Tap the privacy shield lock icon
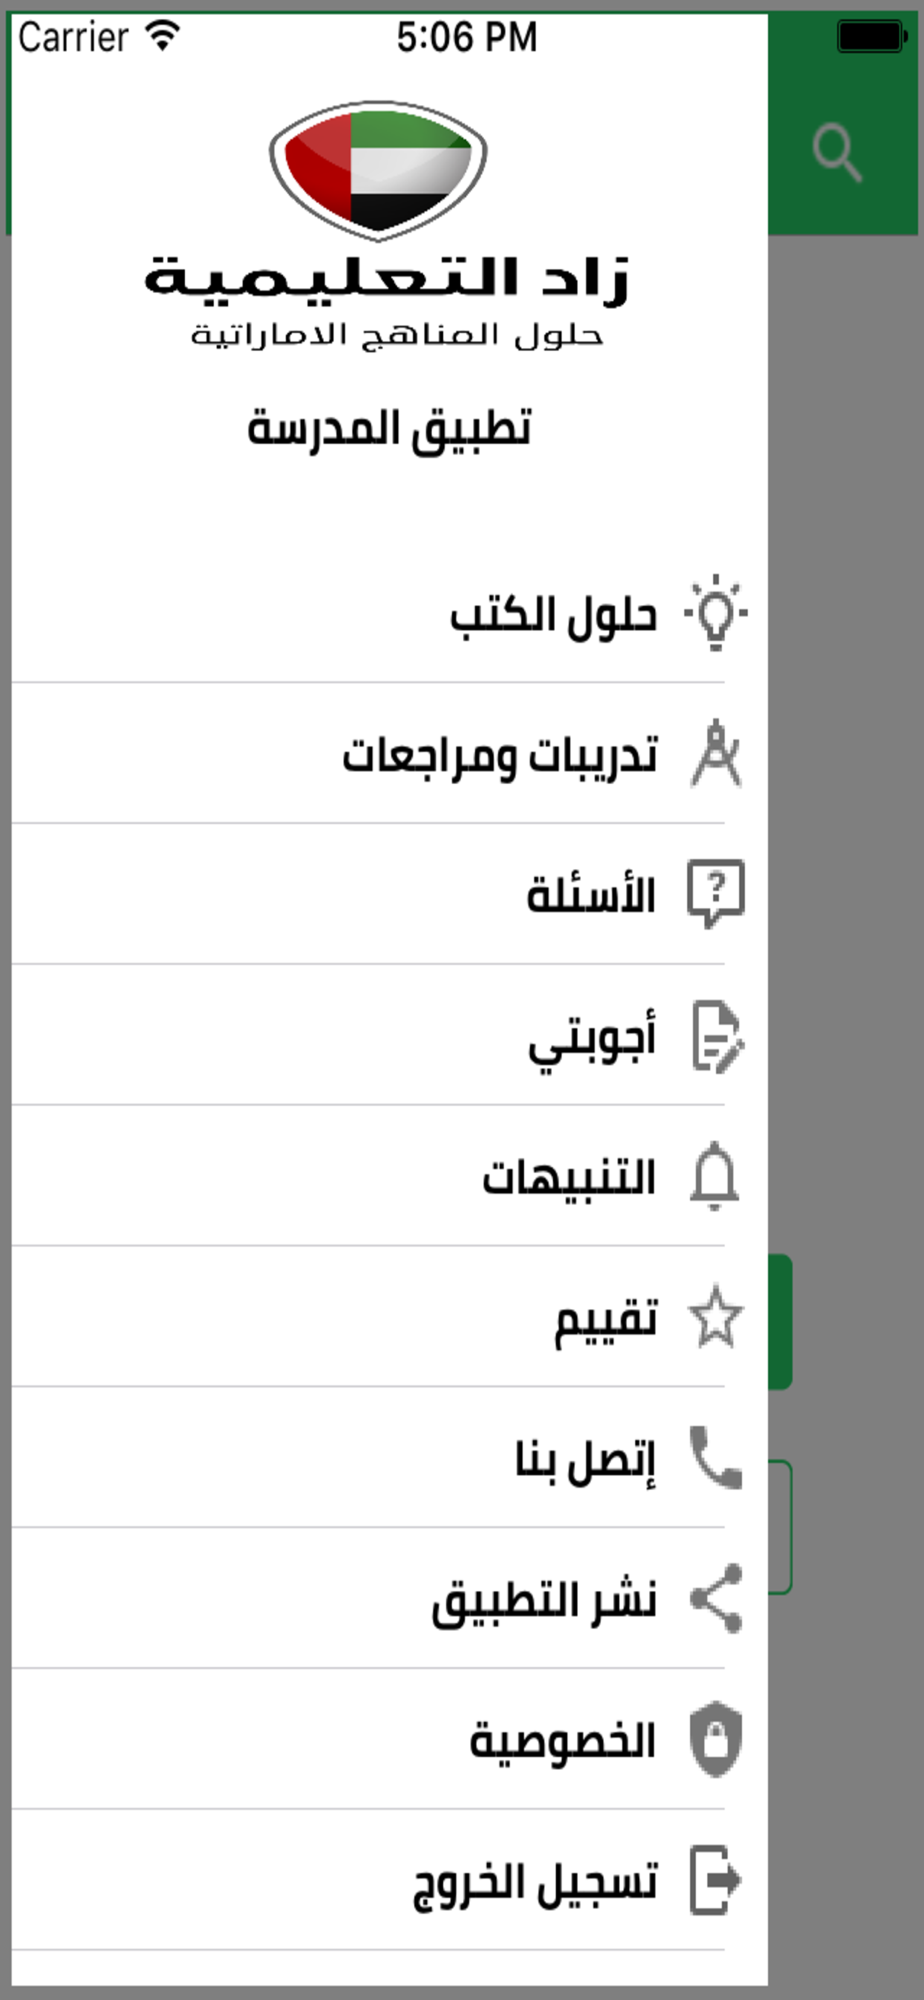 (716, 1740)
